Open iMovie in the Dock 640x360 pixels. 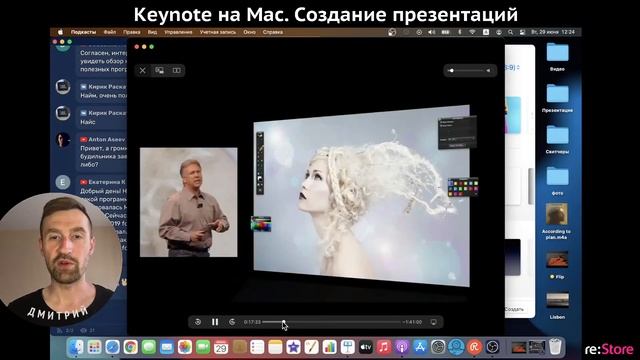point(293,347)
